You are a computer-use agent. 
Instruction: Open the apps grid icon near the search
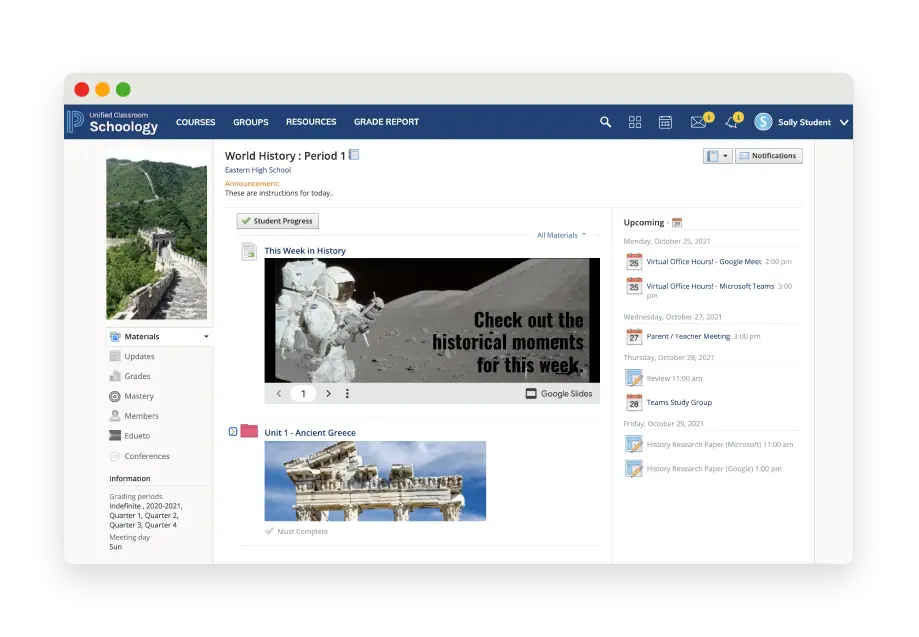click(635, 121)
